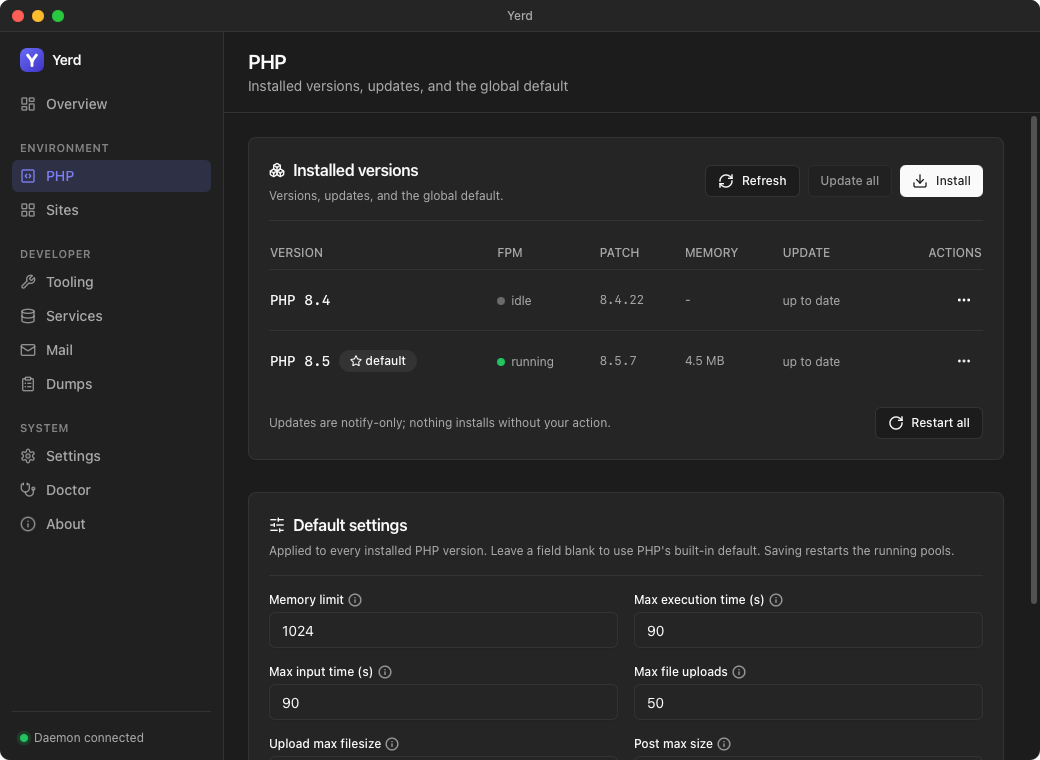The width and height of the screenshot is (1040, 760).
Task: Refresh the installed versions list
Action: (x=752, y=181)
